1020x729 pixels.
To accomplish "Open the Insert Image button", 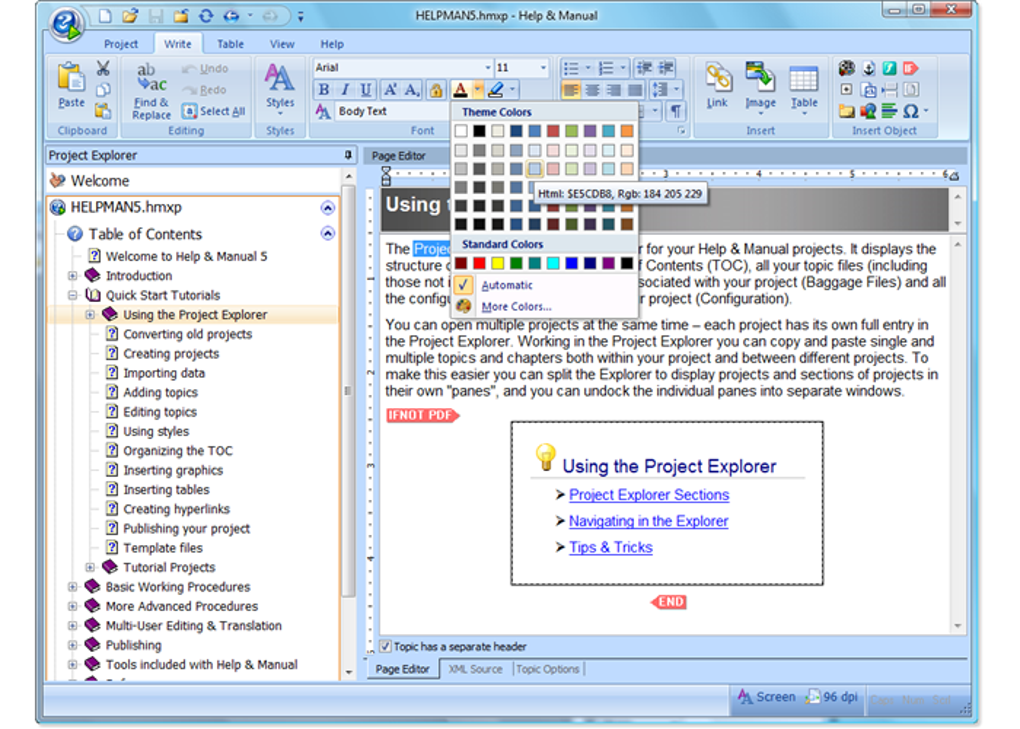I will coord(760,88).
